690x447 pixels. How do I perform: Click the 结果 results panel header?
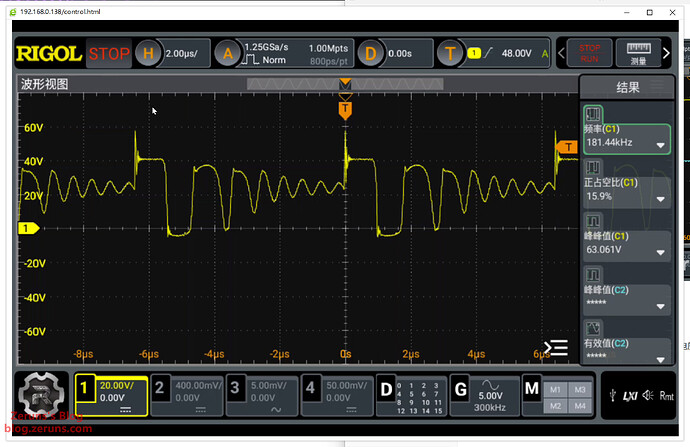pyautogui.click(x=627, y=87)
